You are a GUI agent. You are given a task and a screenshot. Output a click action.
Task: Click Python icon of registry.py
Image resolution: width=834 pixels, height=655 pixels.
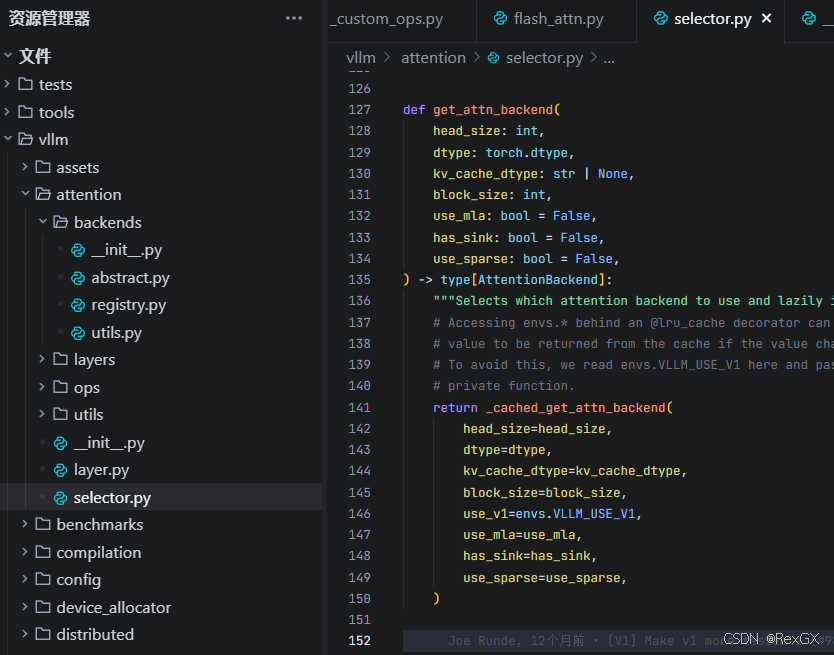click(x=78, y=305)
